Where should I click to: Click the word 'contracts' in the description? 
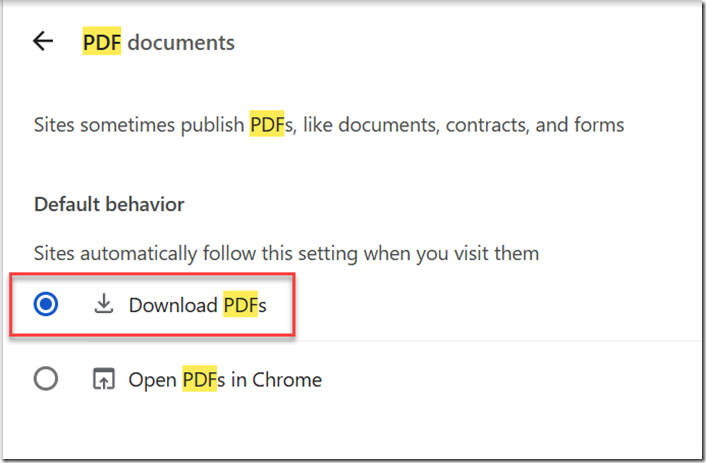click(488, 125)
